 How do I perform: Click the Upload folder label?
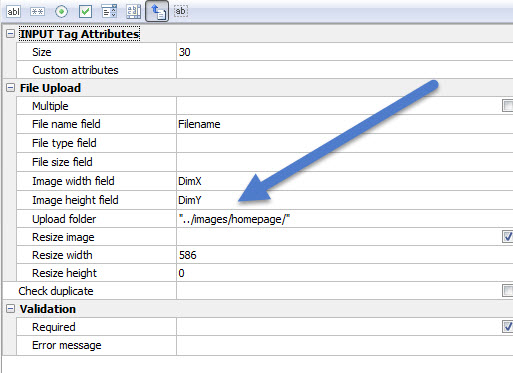coord(64,219)
